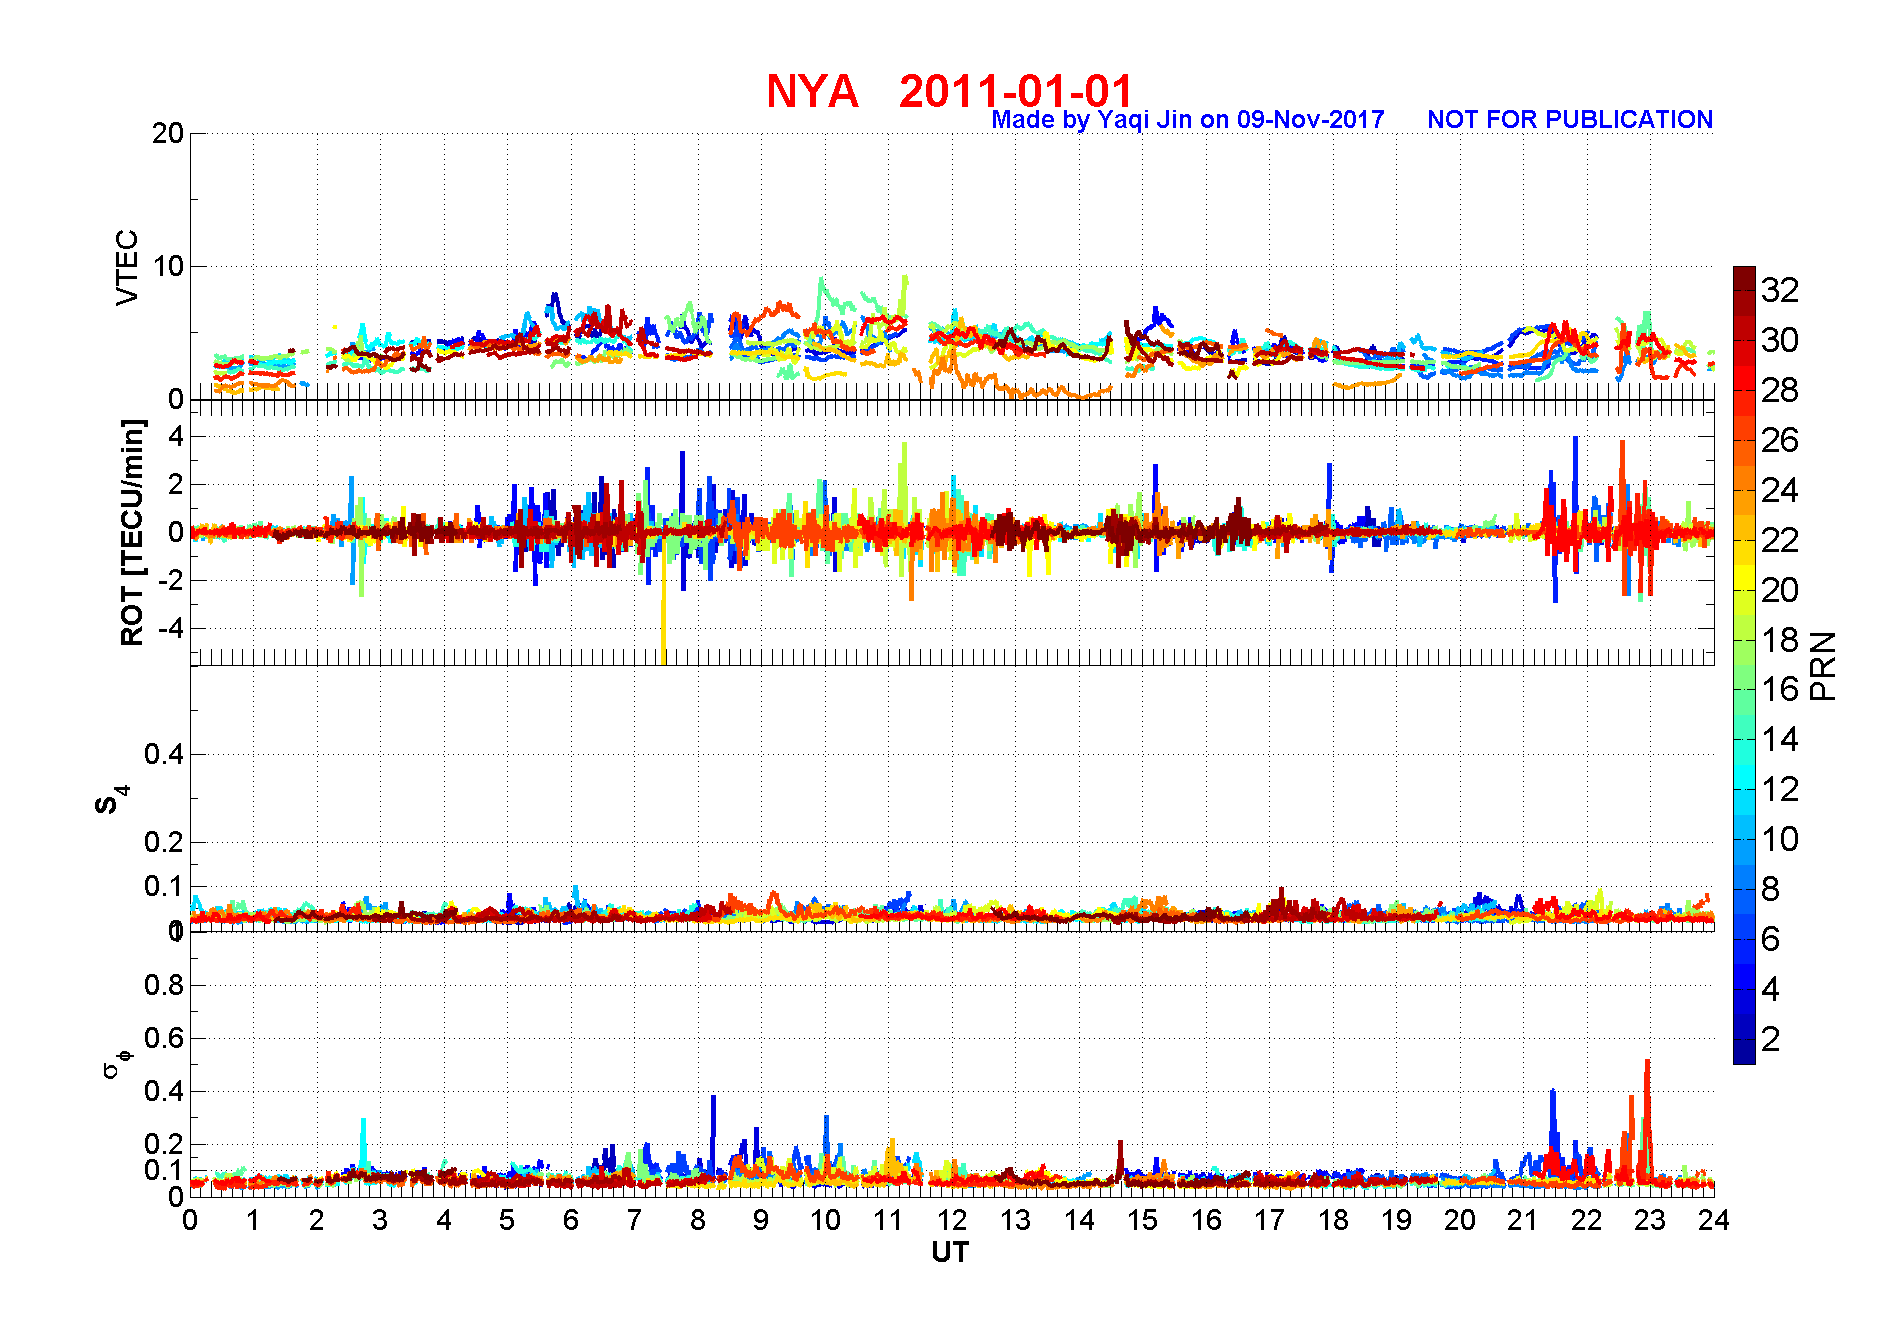Click colorbar tick label 16
1904x1330 pixels.
point(1780,689)
